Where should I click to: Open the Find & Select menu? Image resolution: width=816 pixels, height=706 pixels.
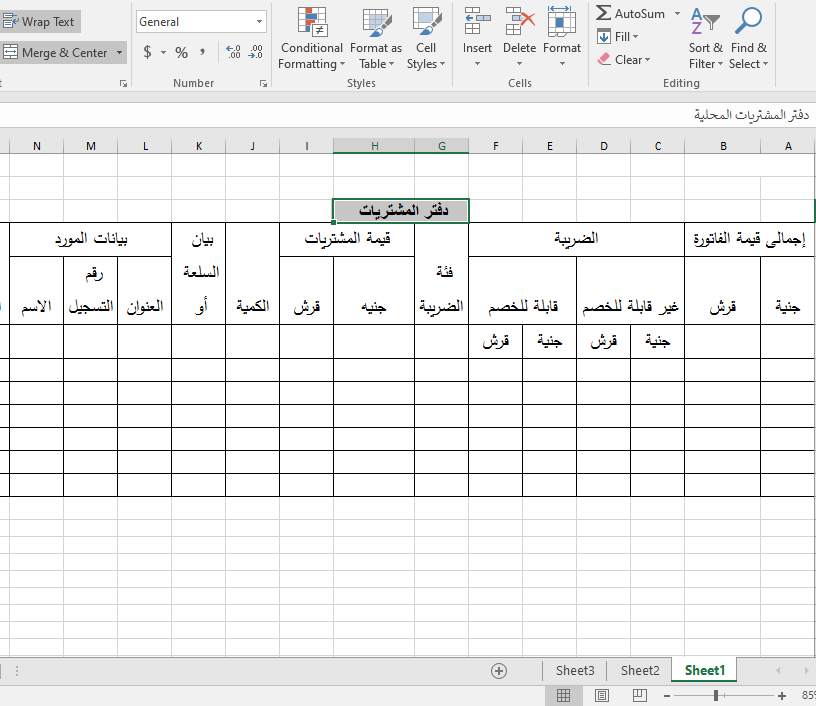coord(748,40)
